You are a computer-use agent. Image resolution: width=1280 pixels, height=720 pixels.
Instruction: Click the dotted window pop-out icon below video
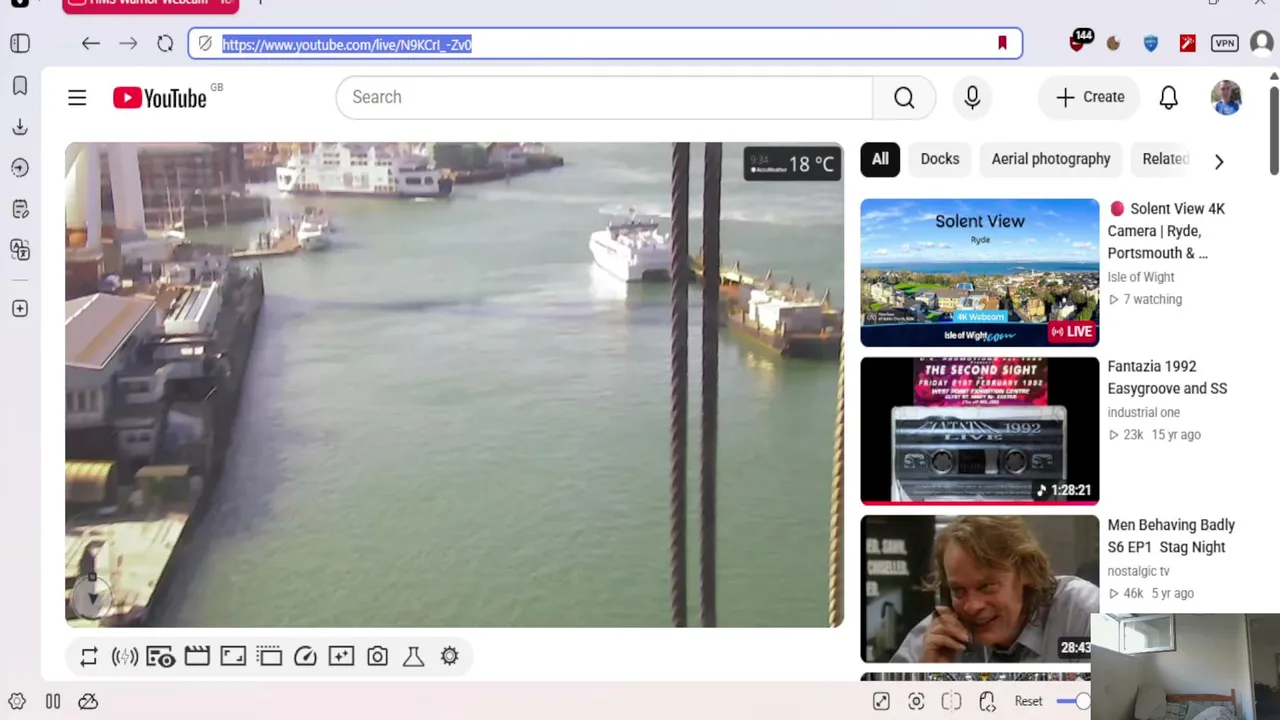pos(269,656)
